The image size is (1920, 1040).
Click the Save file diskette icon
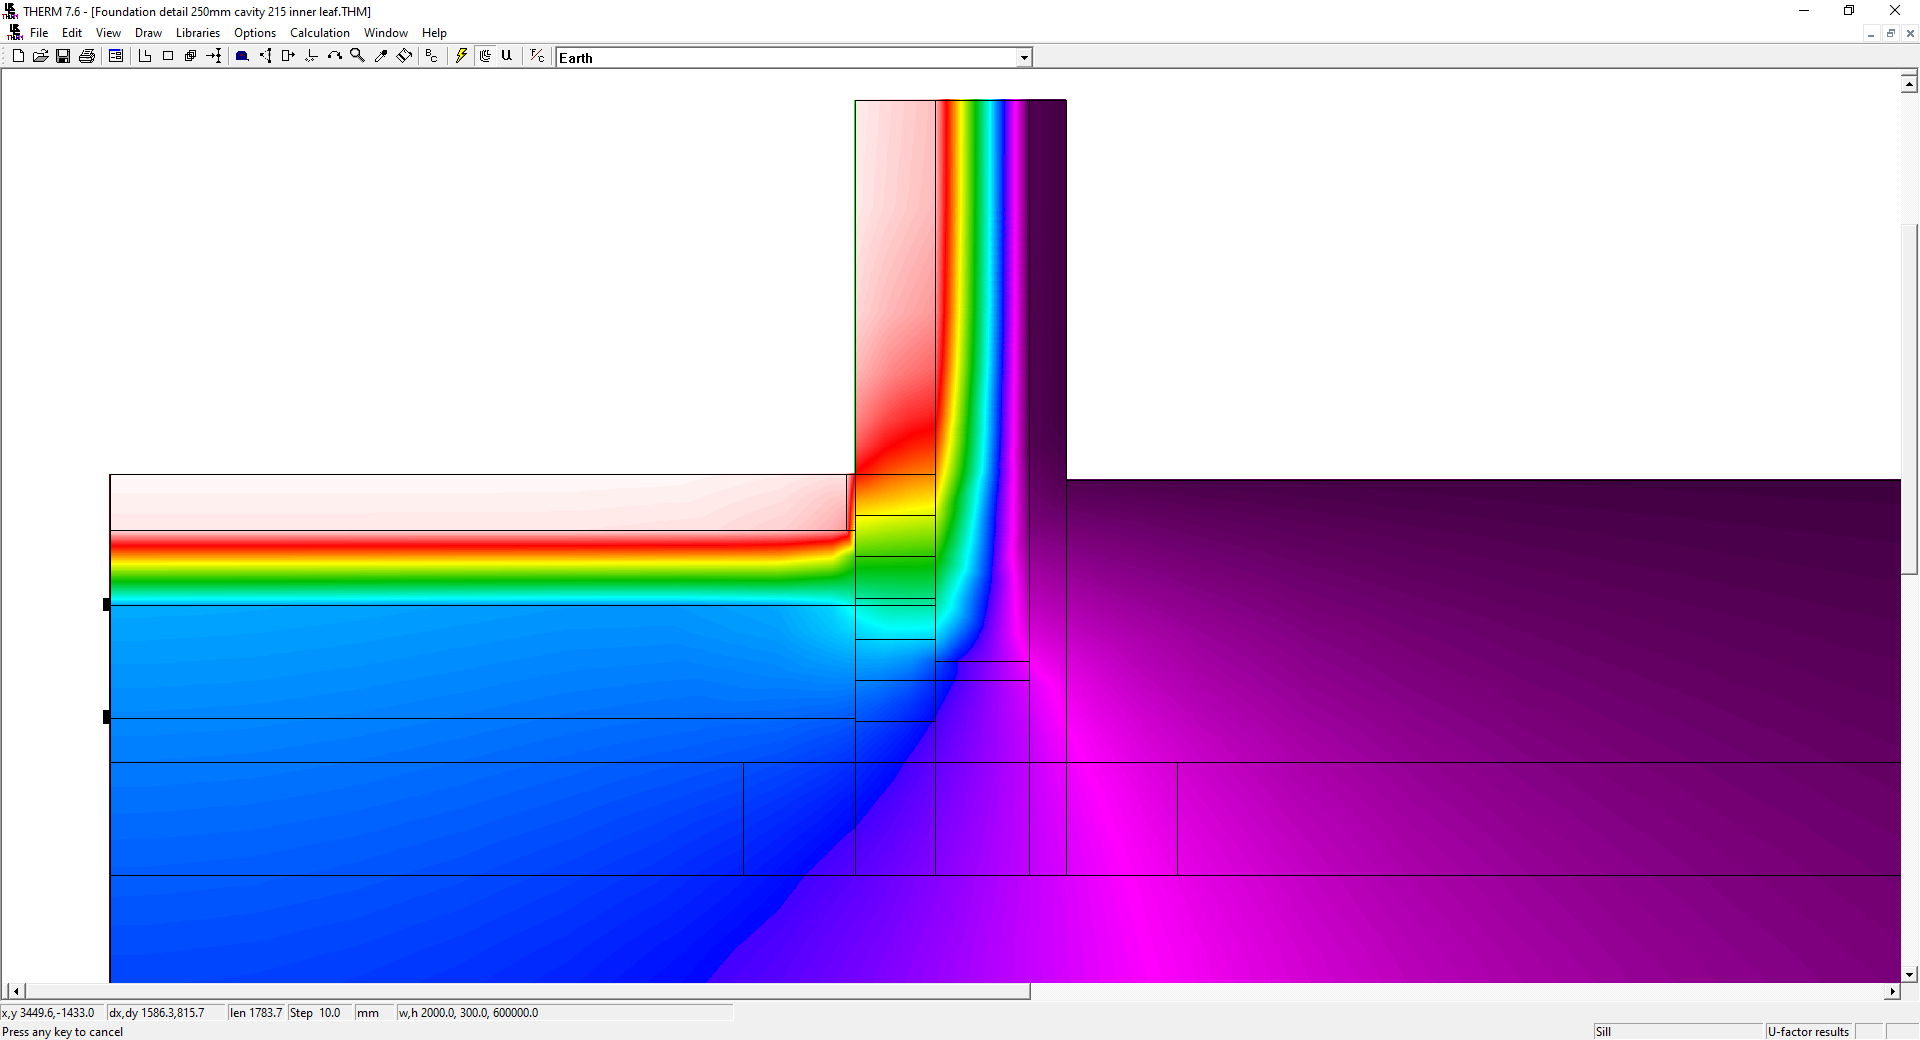pos(63,56)
